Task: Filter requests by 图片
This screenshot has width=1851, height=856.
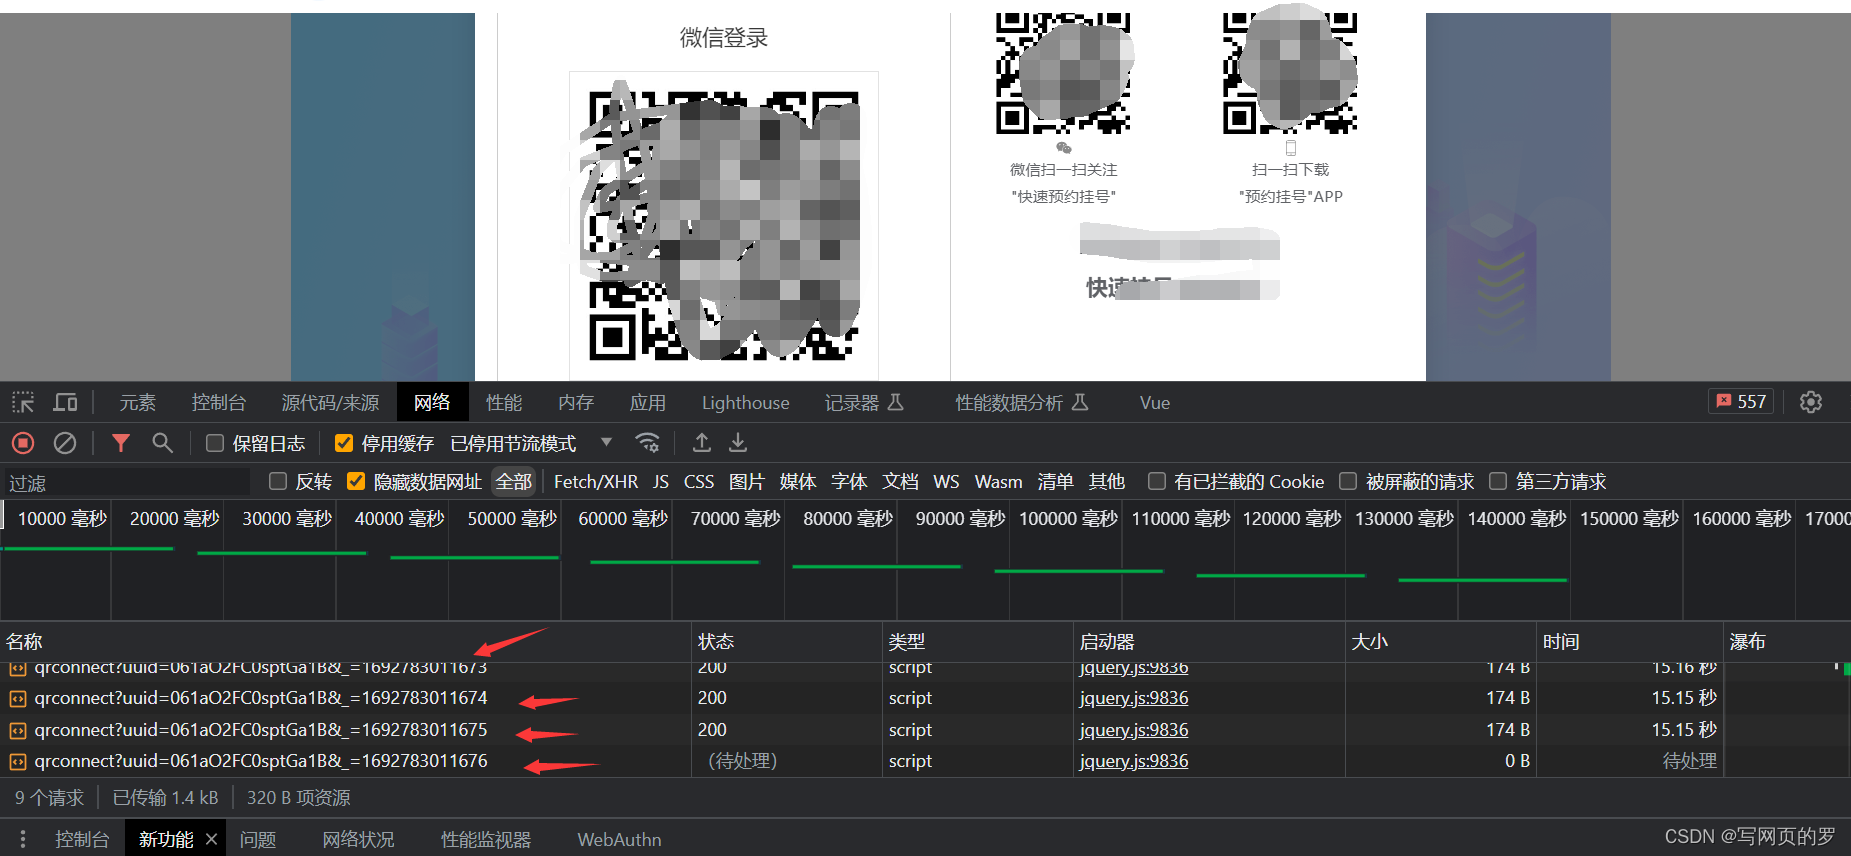Action: coord(747,482)
